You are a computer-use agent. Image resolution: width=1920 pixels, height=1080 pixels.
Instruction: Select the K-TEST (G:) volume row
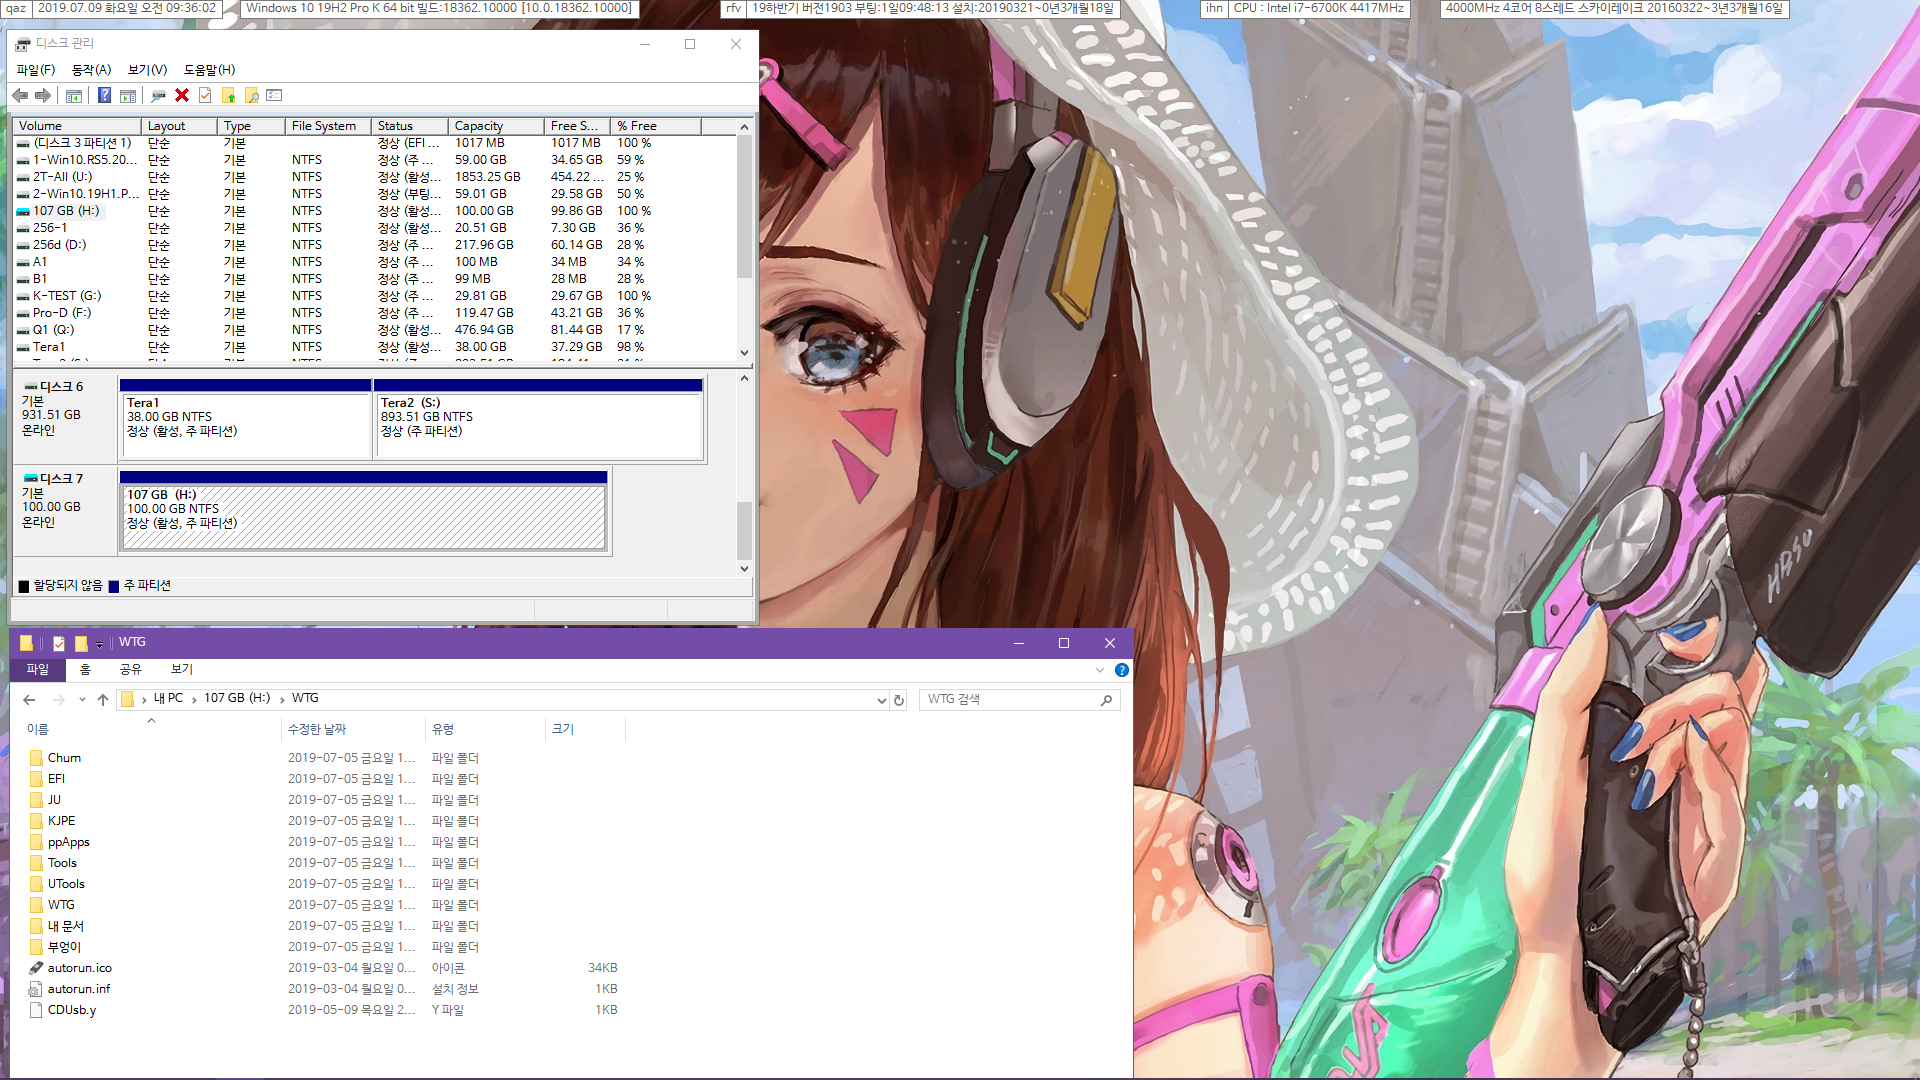tap(375, 296)
